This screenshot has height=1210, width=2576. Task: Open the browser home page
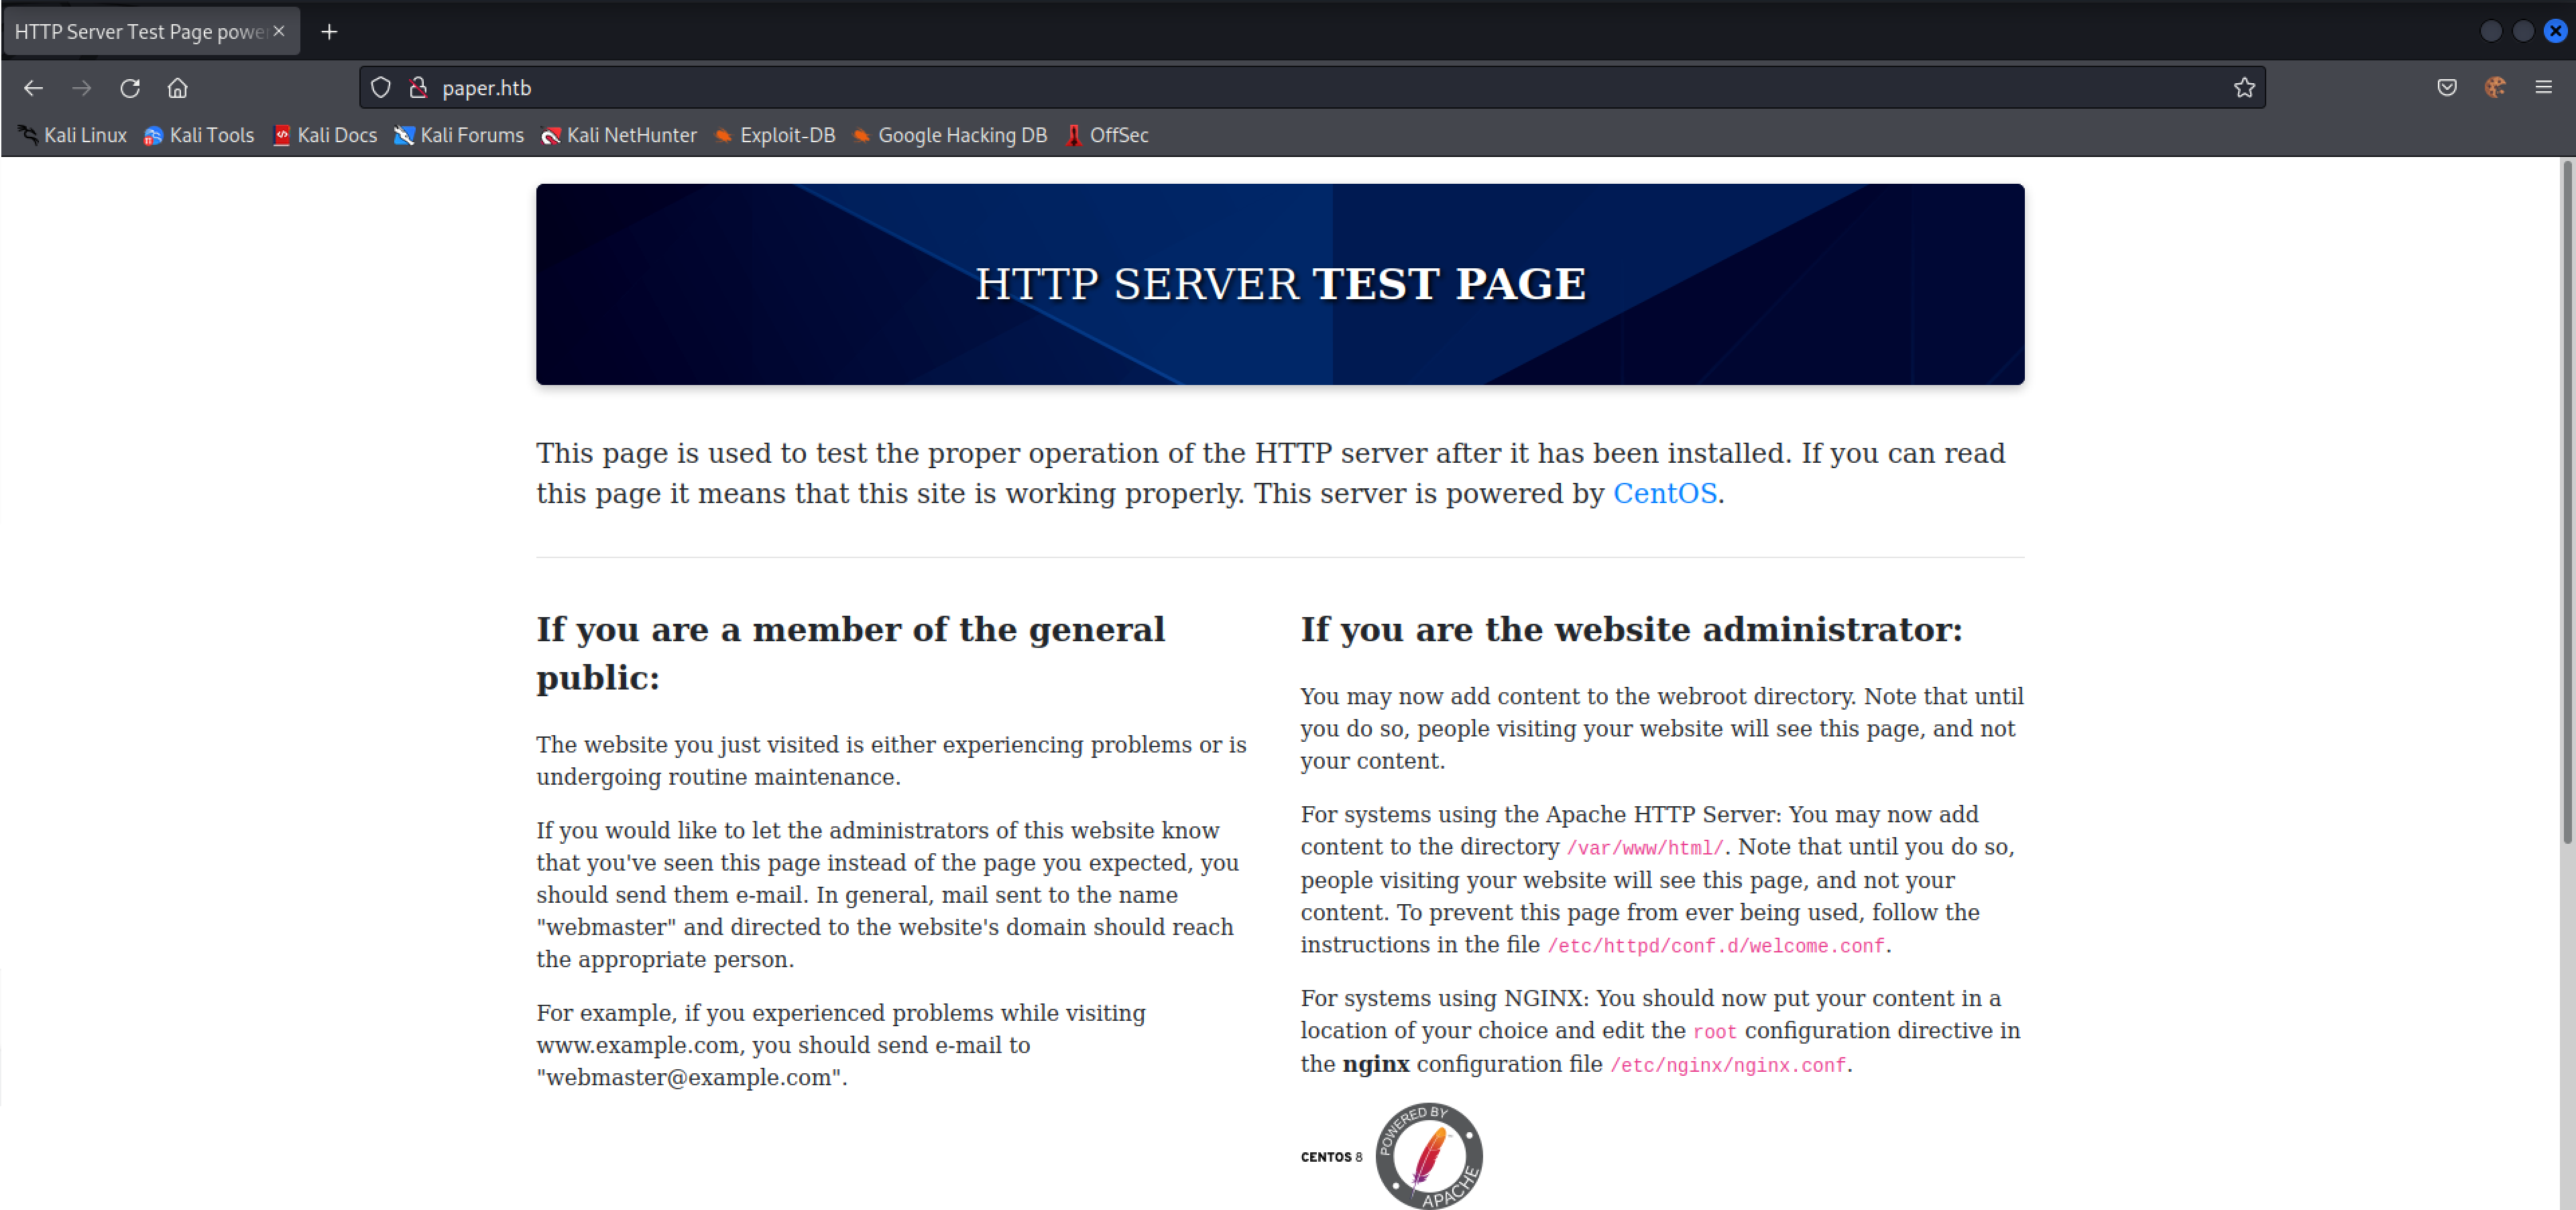(x=178, y=88)
